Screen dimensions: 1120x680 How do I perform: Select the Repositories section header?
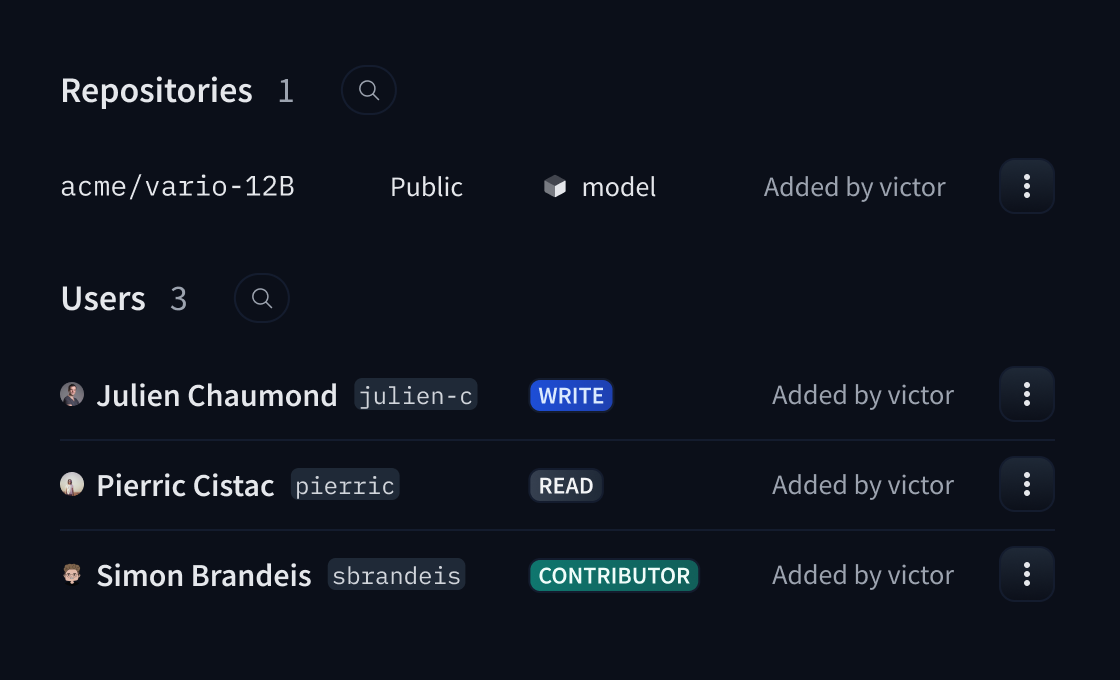[x=156, y=90]
